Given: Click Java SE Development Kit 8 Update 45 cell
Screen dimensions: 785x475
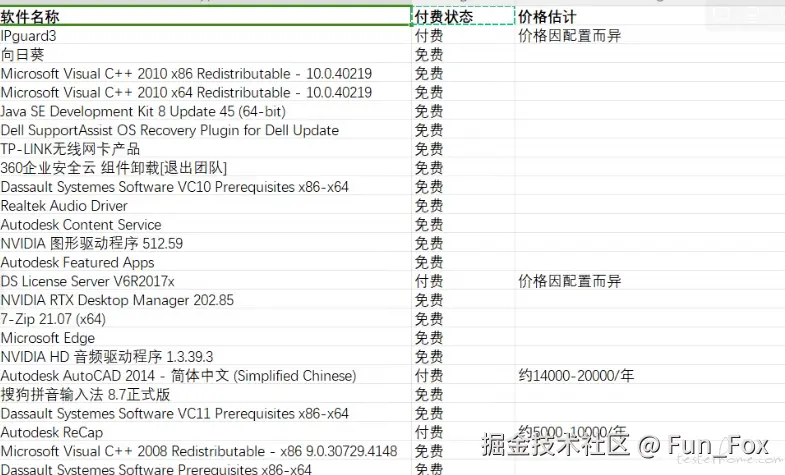Looking at the screenshot, I should click(205, 111).
